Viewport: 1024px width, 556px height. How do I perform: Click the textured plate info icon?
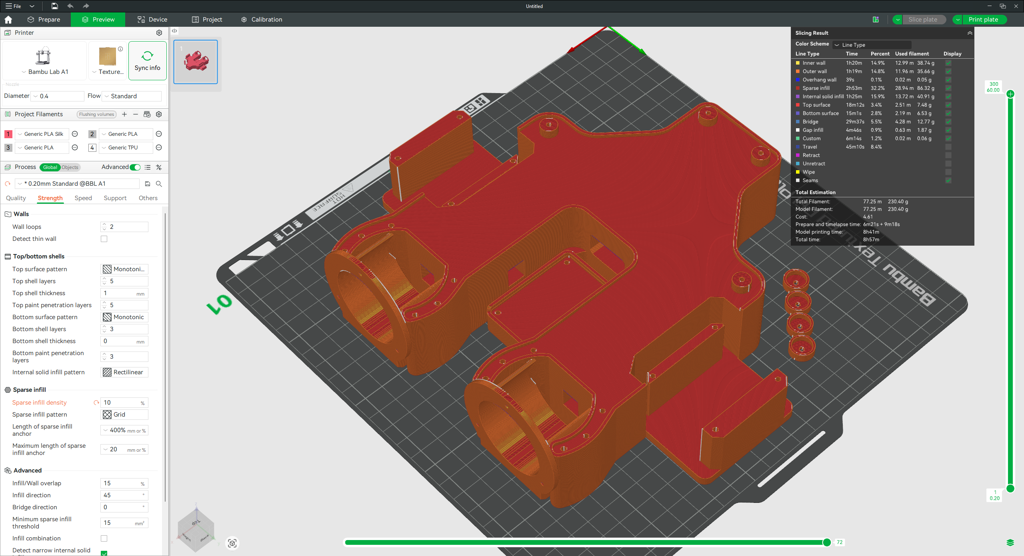coord(120,49)
